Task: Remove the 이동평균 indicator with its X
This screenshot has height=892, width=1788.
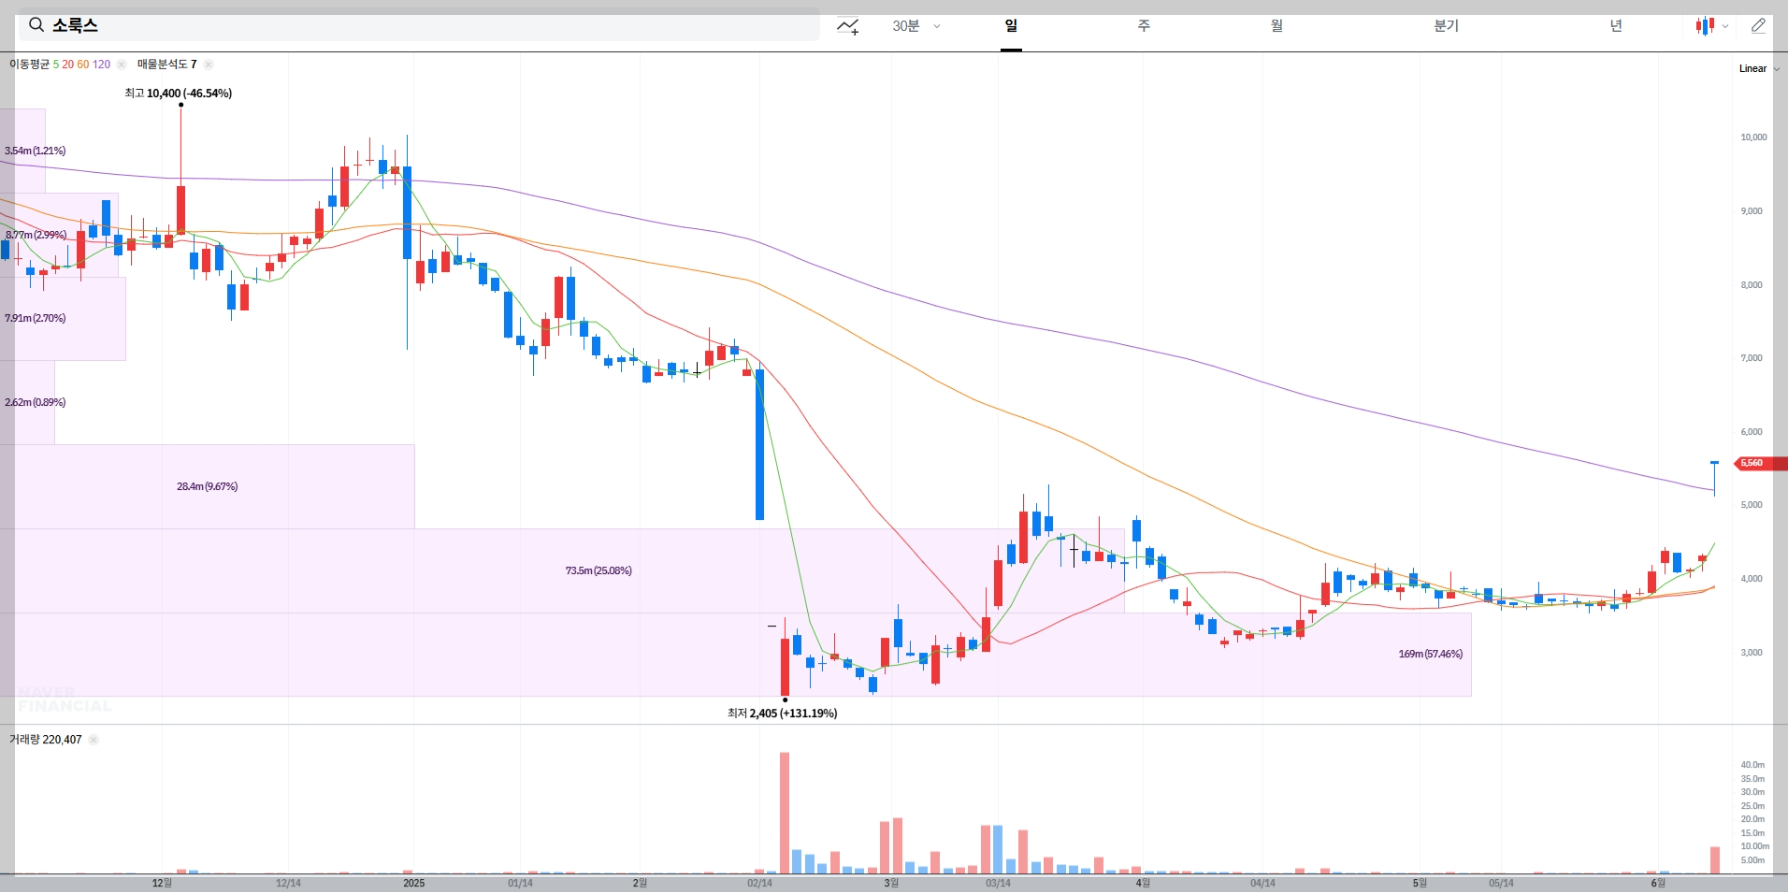Action: point(121,64)
